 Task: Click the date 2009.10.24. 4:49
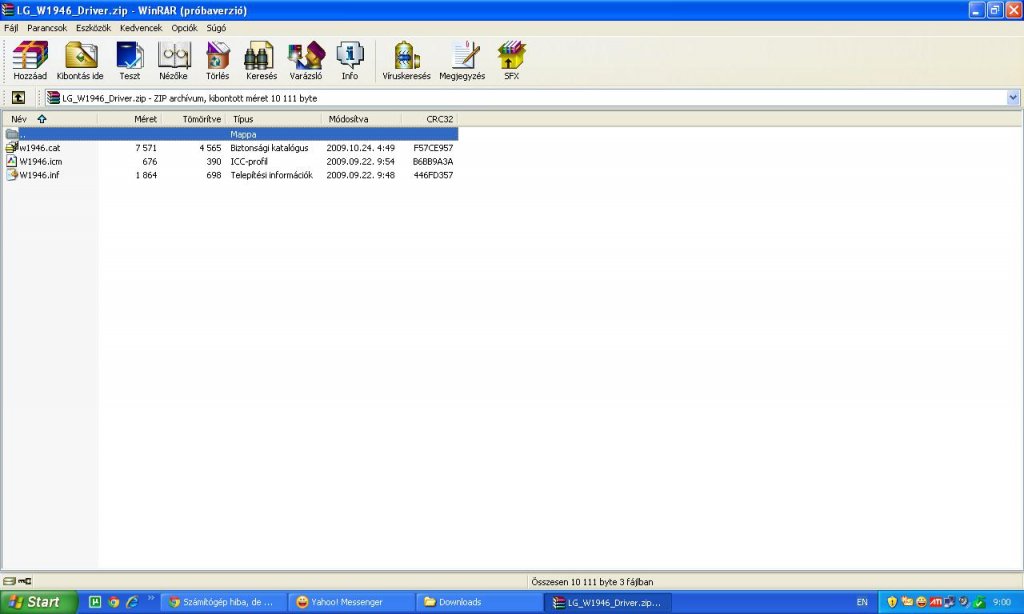[360, 148]
